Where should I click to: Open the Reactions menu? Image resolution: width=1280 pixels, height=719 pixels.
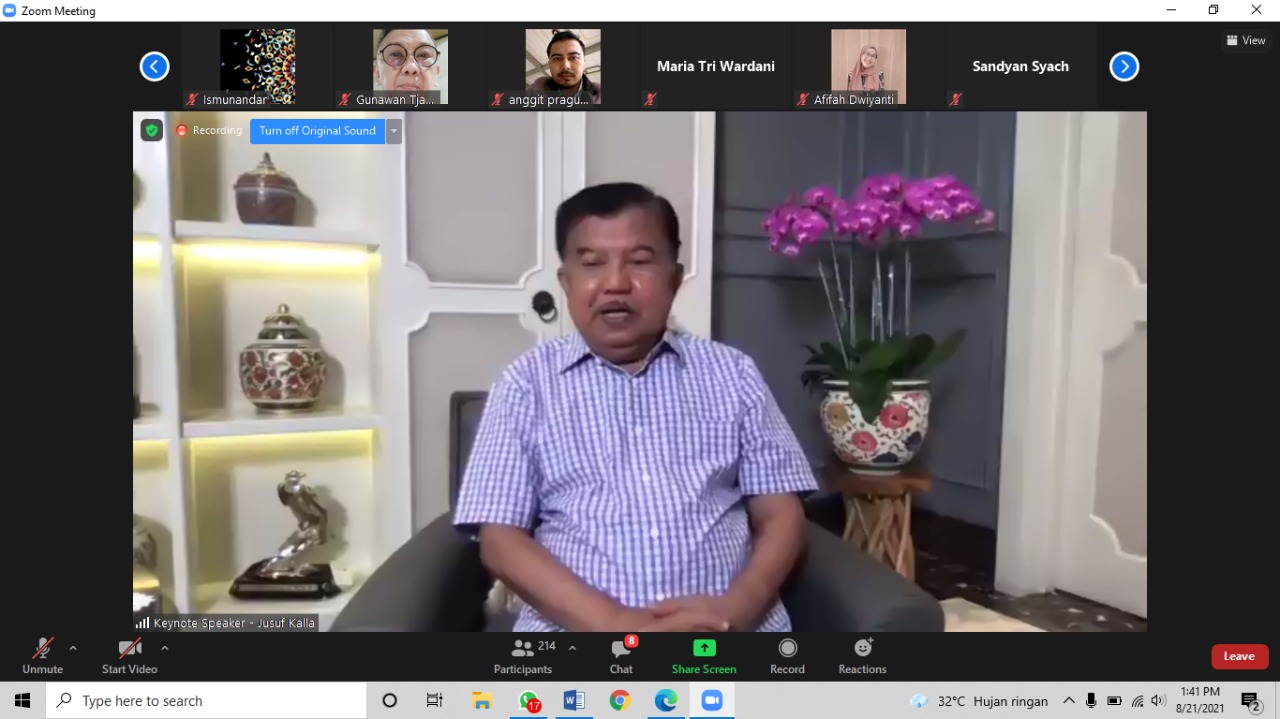(x=861, y=655)
